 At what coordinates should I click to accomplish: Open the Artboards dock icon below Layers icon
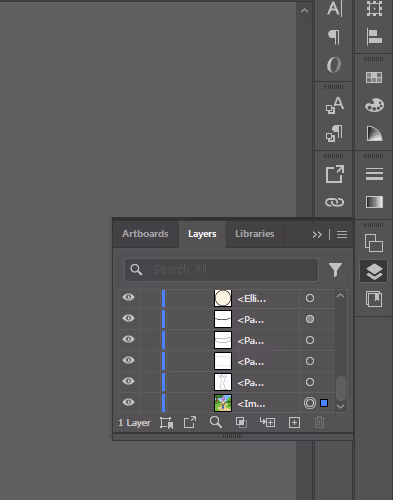point(374,299)
